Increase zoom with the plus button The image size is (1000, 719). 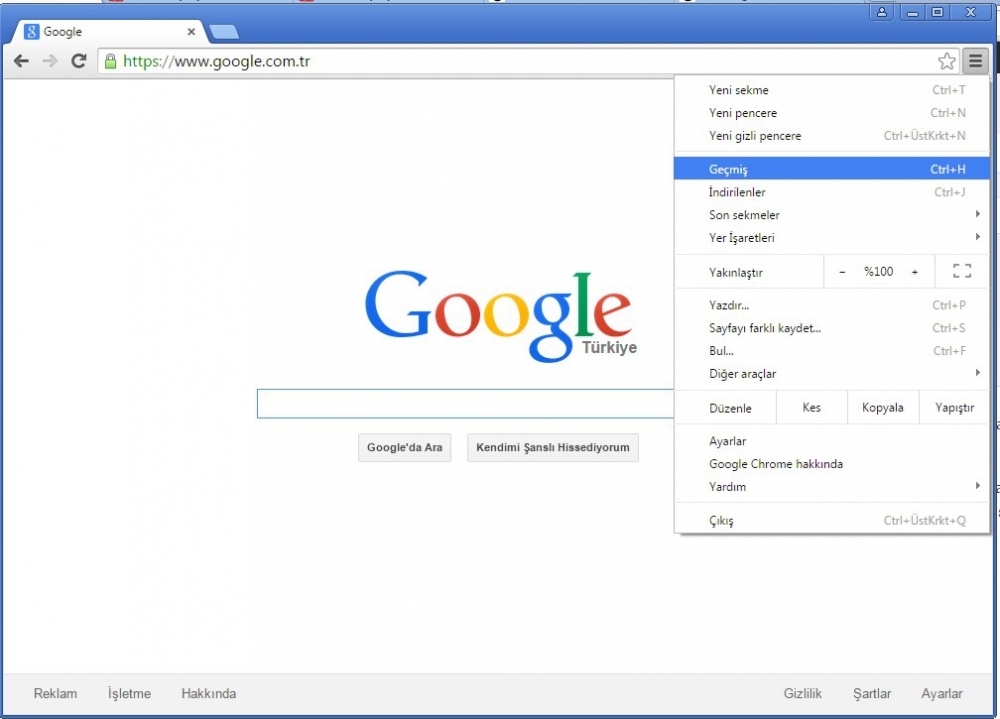(914, 272)
